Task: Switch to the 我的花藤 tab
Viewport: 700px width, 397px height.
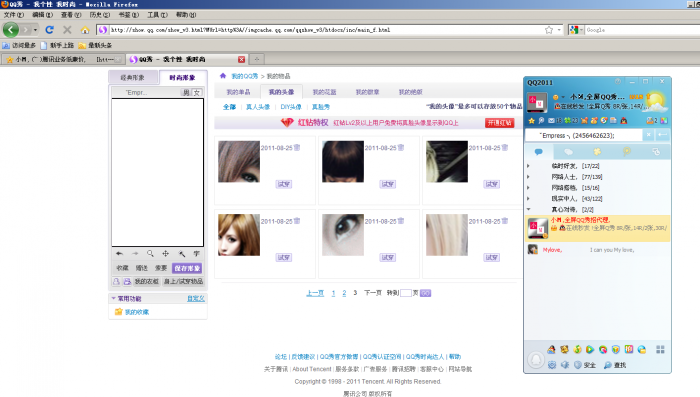Action: click(324, 92)
